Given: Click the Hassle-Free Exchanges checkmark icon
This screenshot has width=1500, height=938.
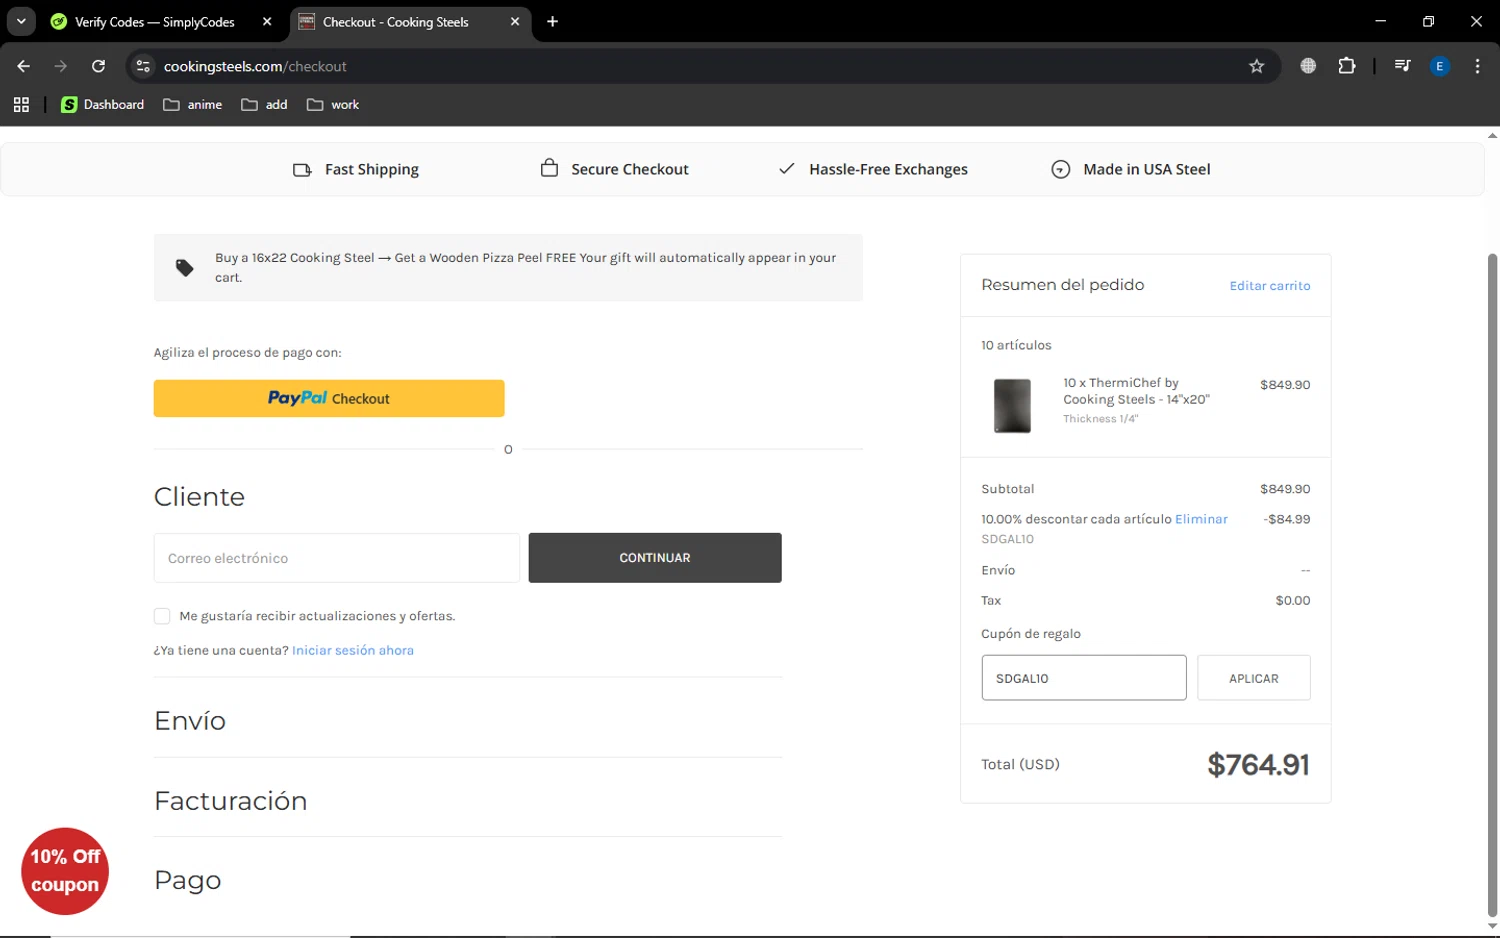Looking at the screenshot, I should pos(787,169).
